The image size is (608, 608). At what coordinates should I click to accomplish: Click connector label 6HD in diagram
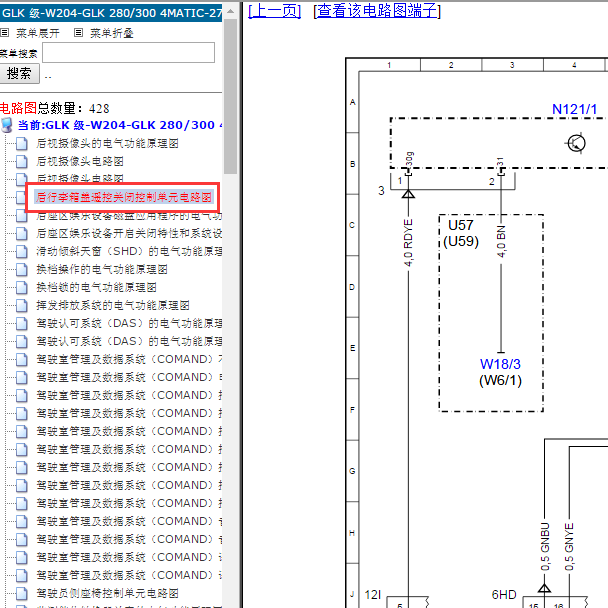coord(504,594)
